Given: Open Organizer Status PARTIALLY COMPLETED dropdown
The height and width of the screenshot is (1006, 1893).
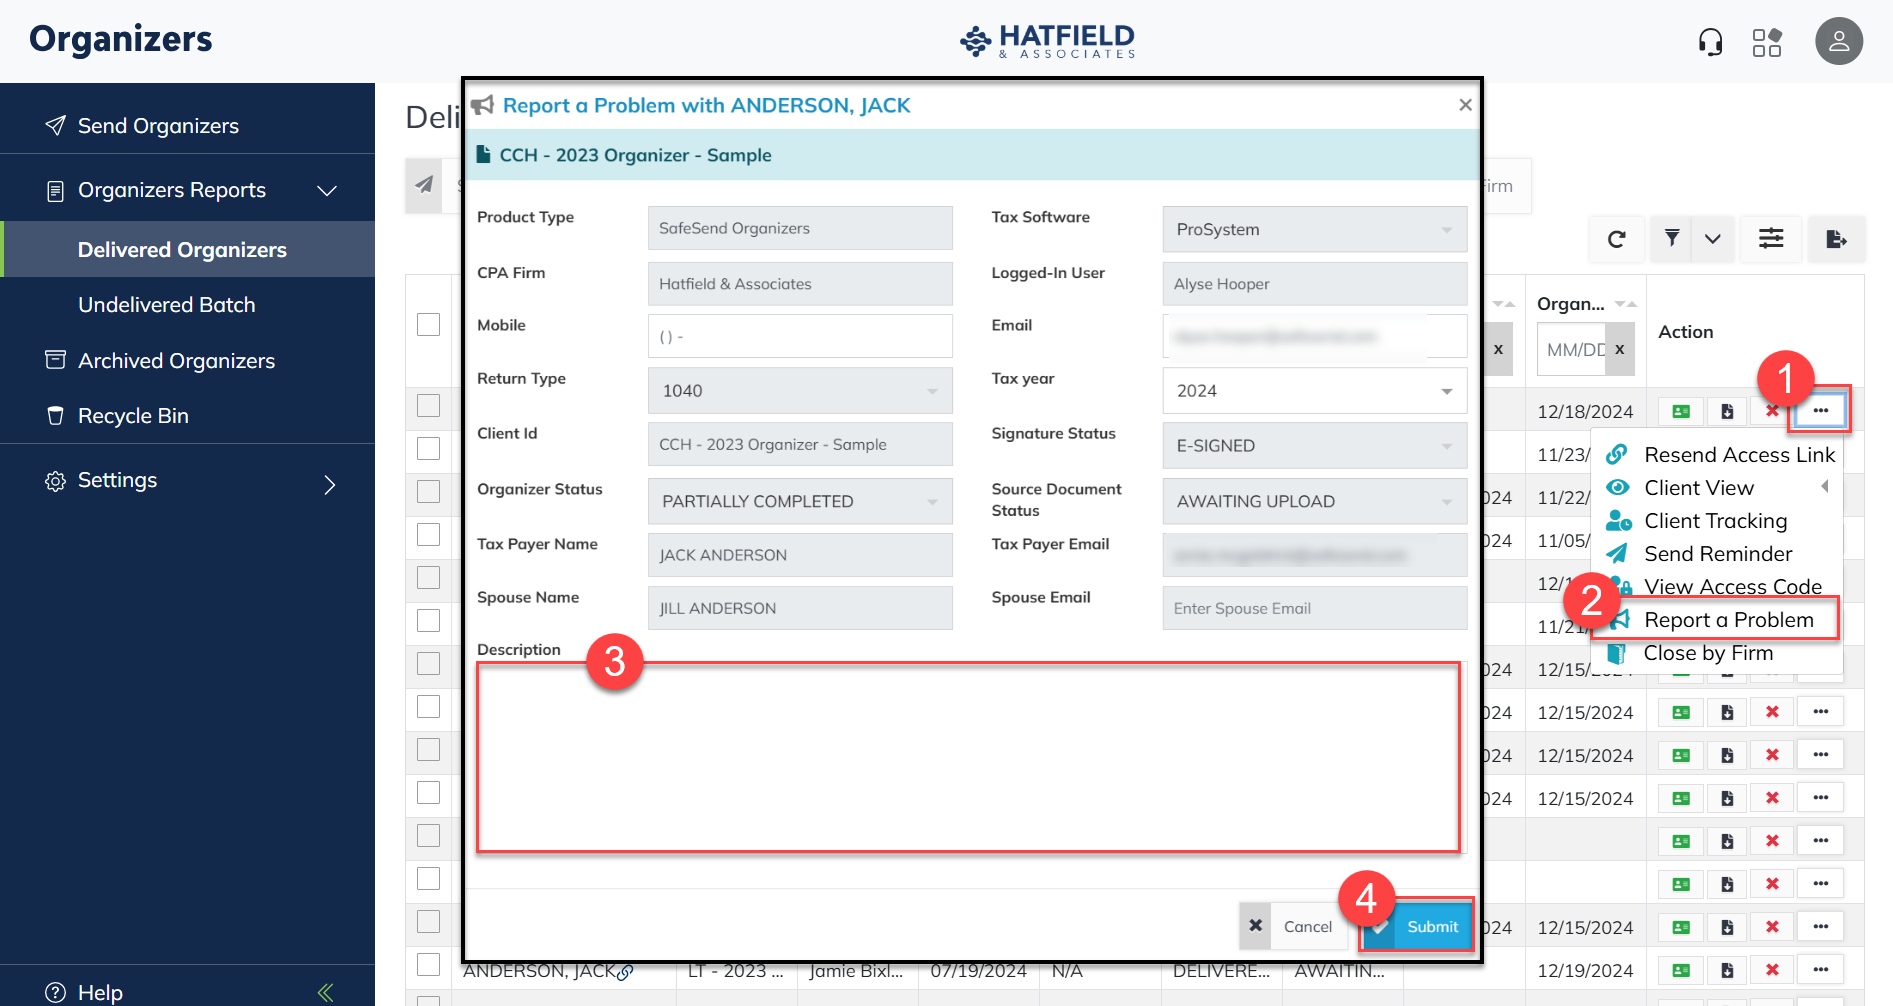Looking at the screenshot, I should (x=800, y=501).
